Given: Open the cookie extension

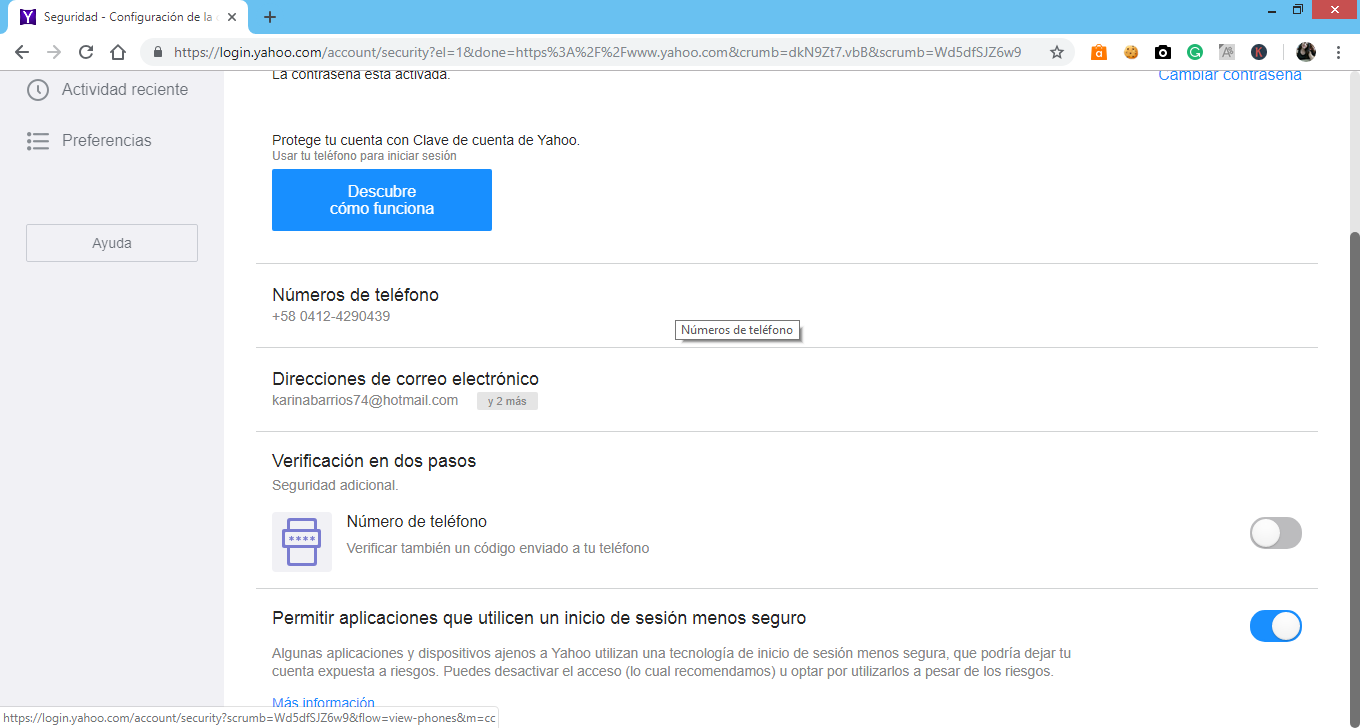Looking at the screenshot, I should [1131, 52].
